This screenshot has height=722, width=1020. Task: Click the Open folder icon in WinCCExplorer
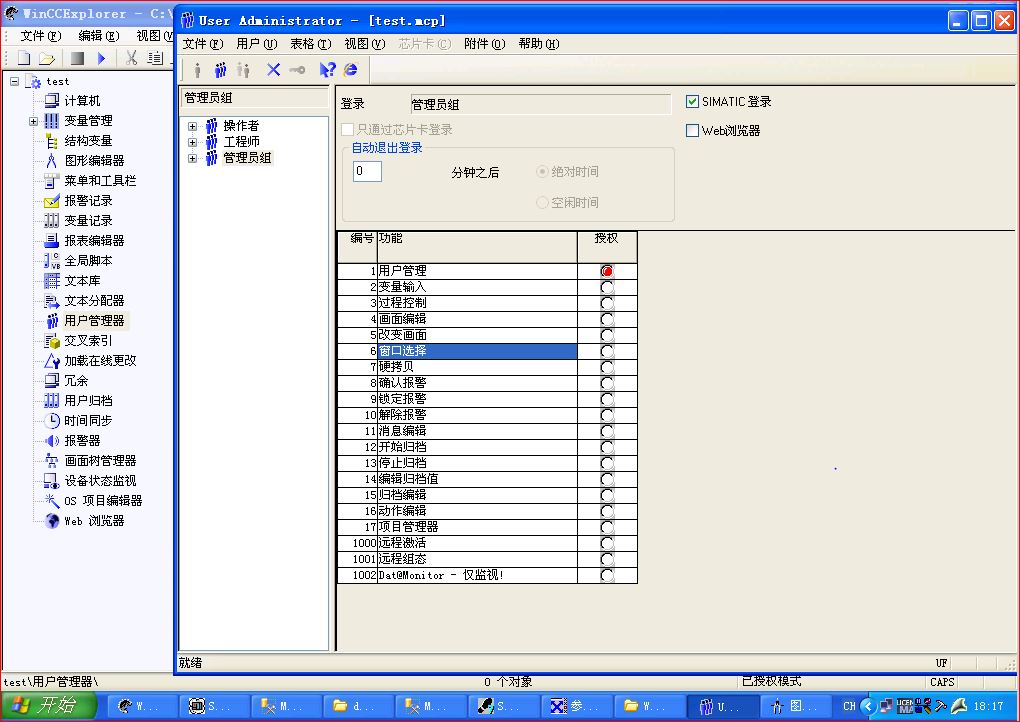point(46,58)
